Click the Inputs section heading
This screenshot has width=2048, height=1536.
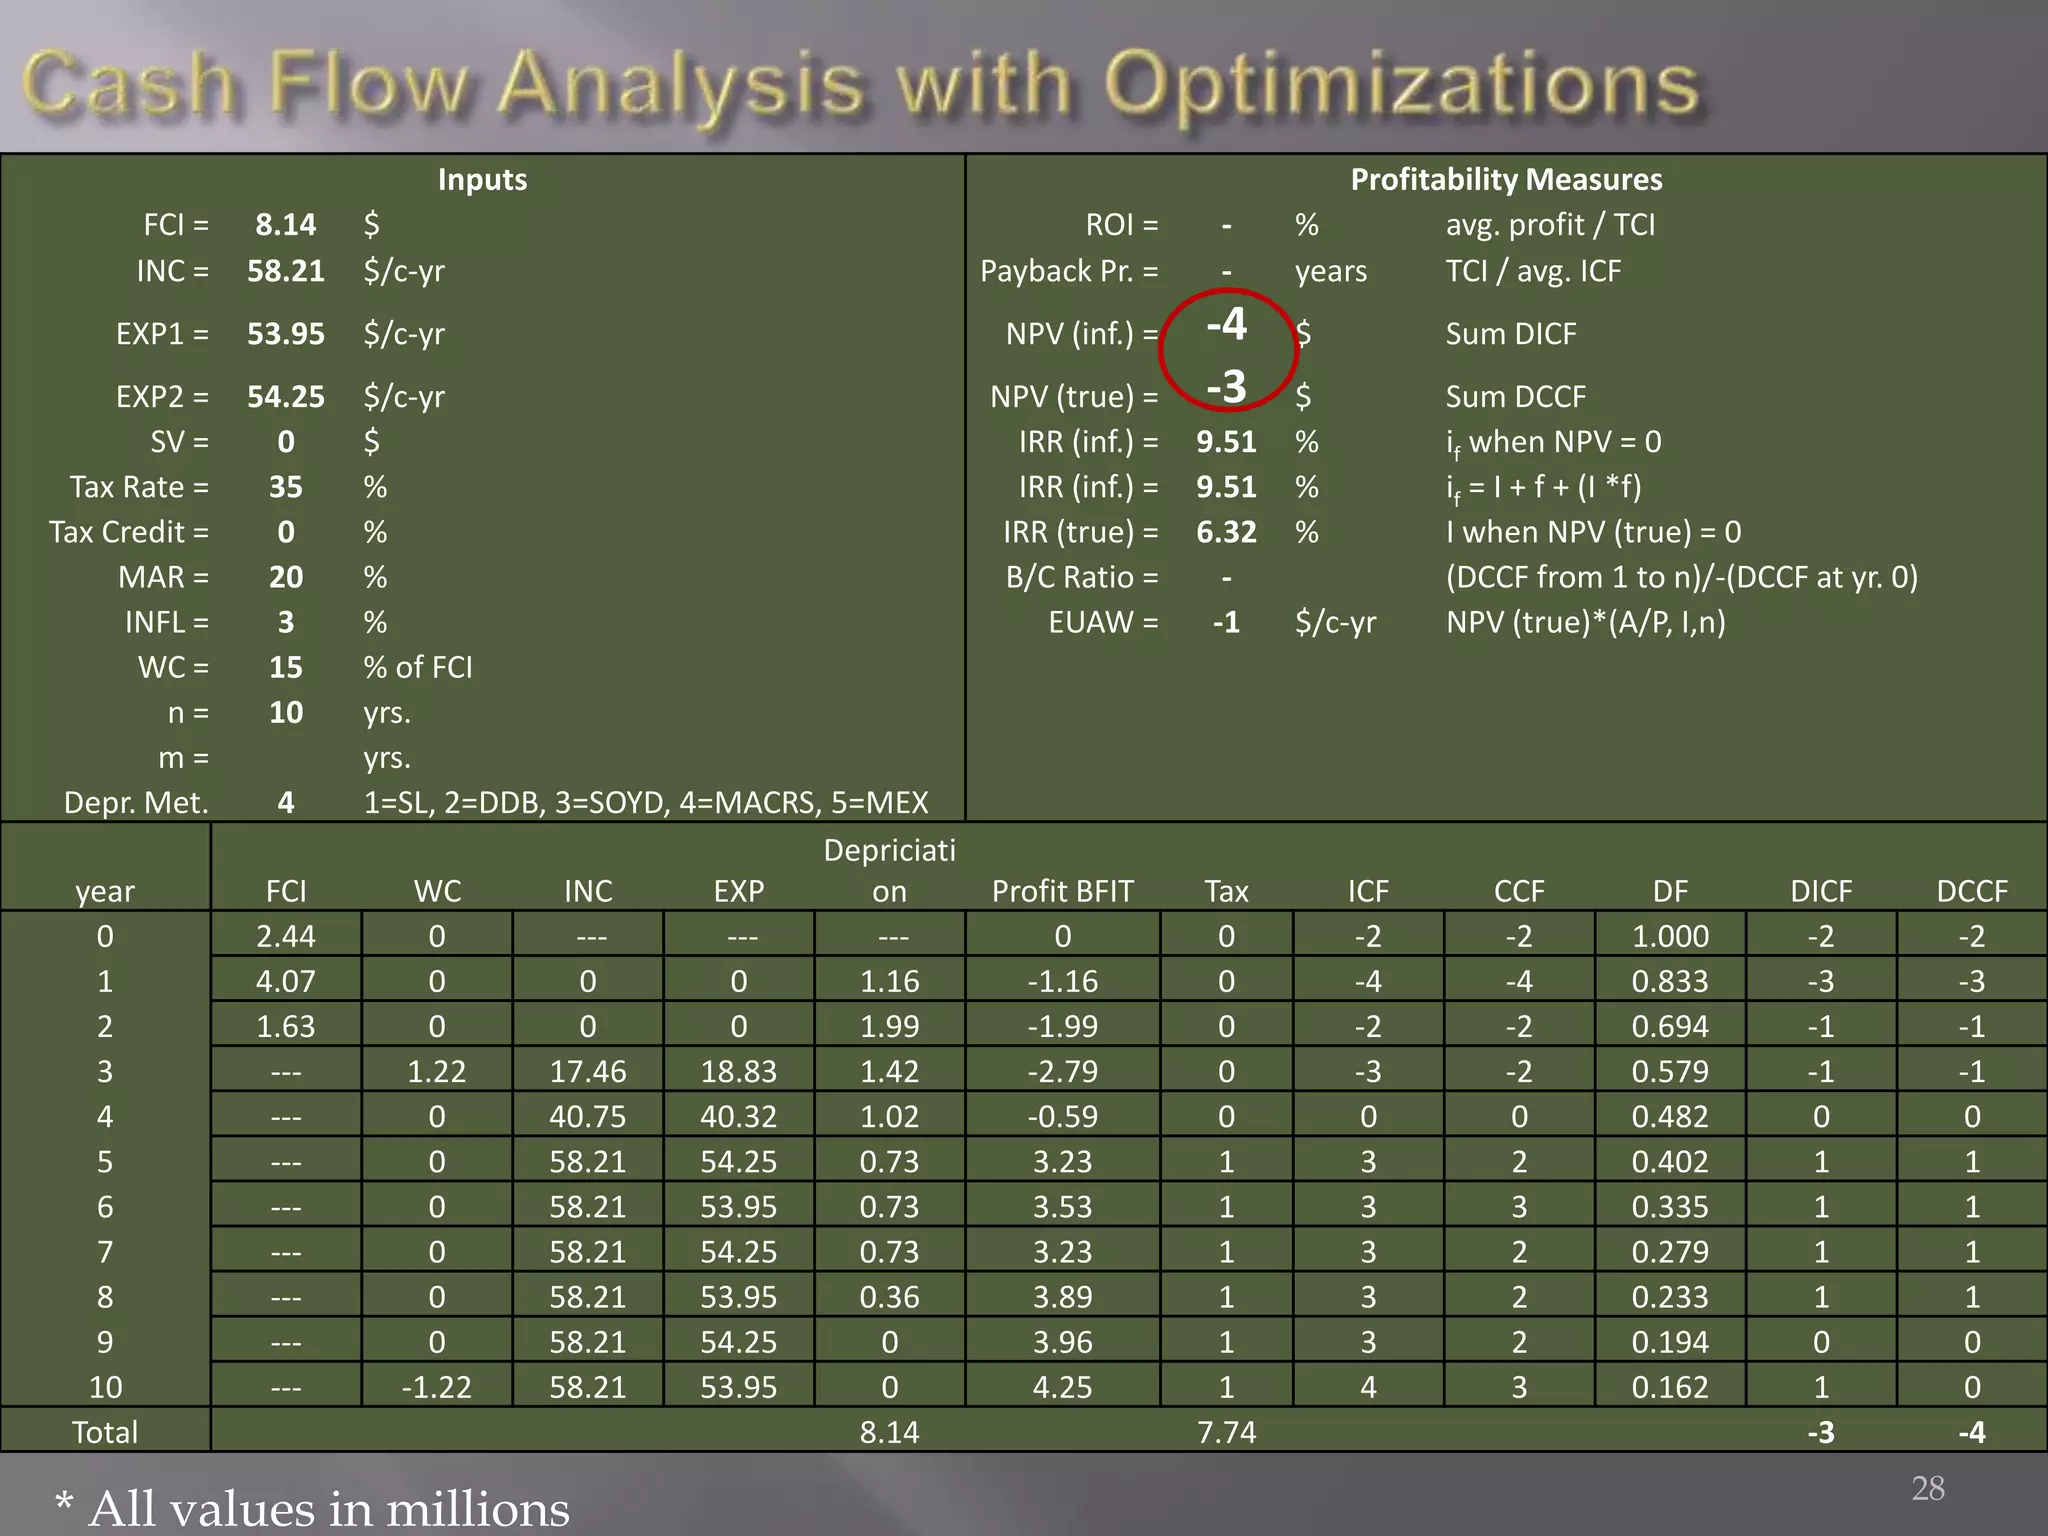click(482, 179)
